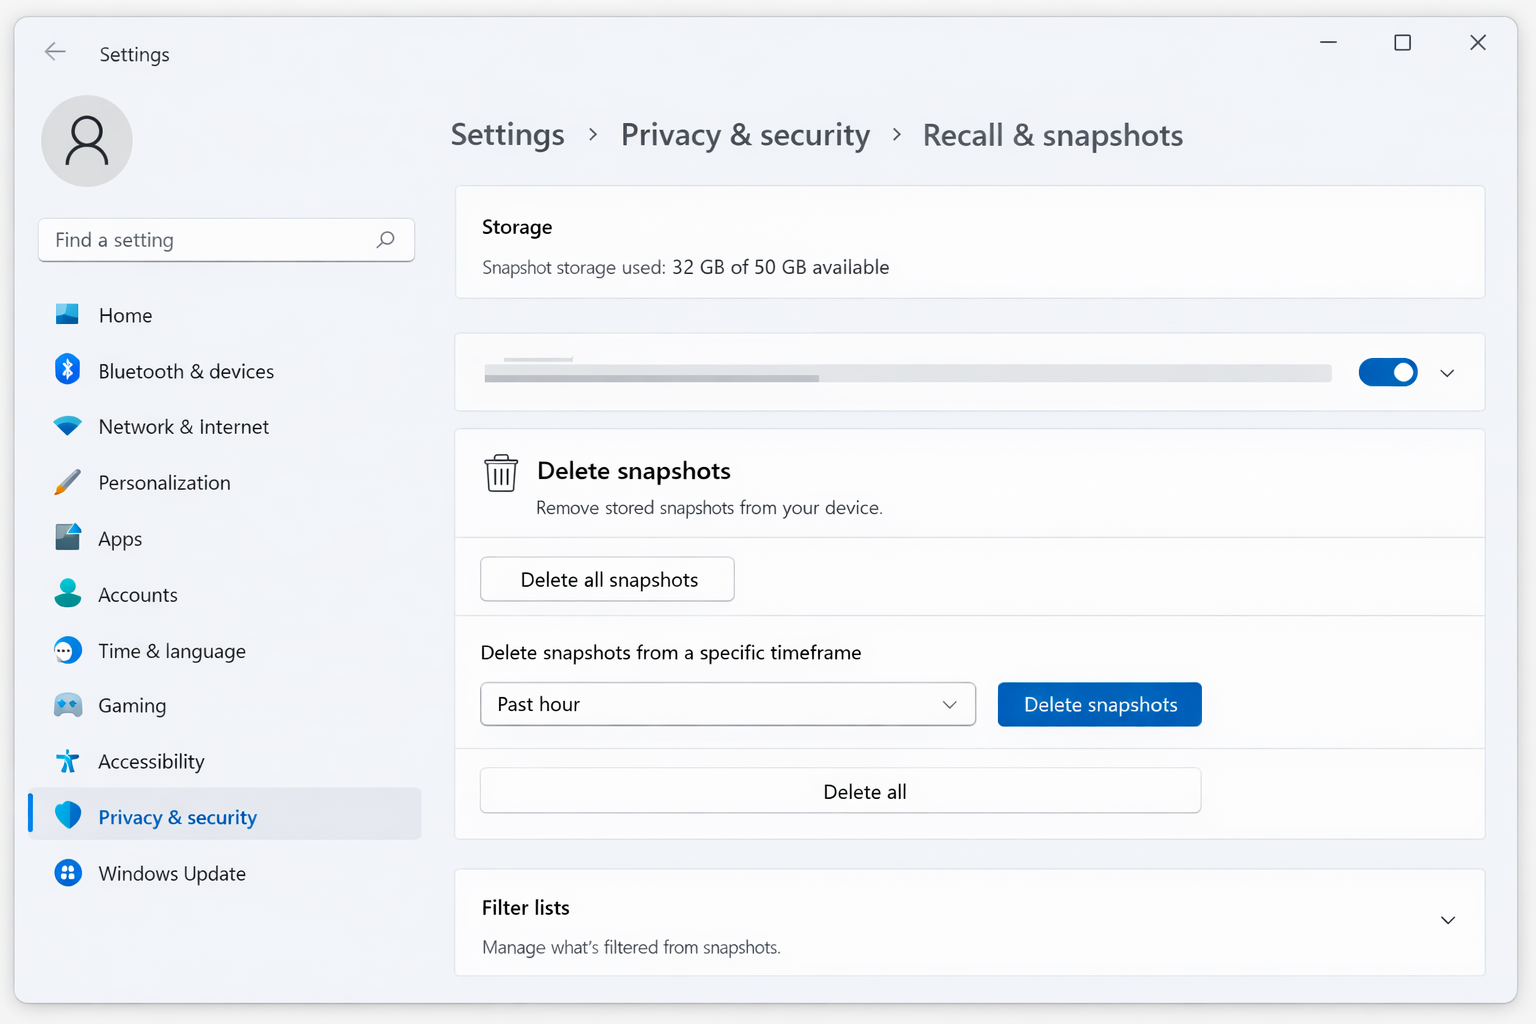The image size is (1536, 1024).
Task: Open Network & Internet settings
Action: (x=184, y=427)
